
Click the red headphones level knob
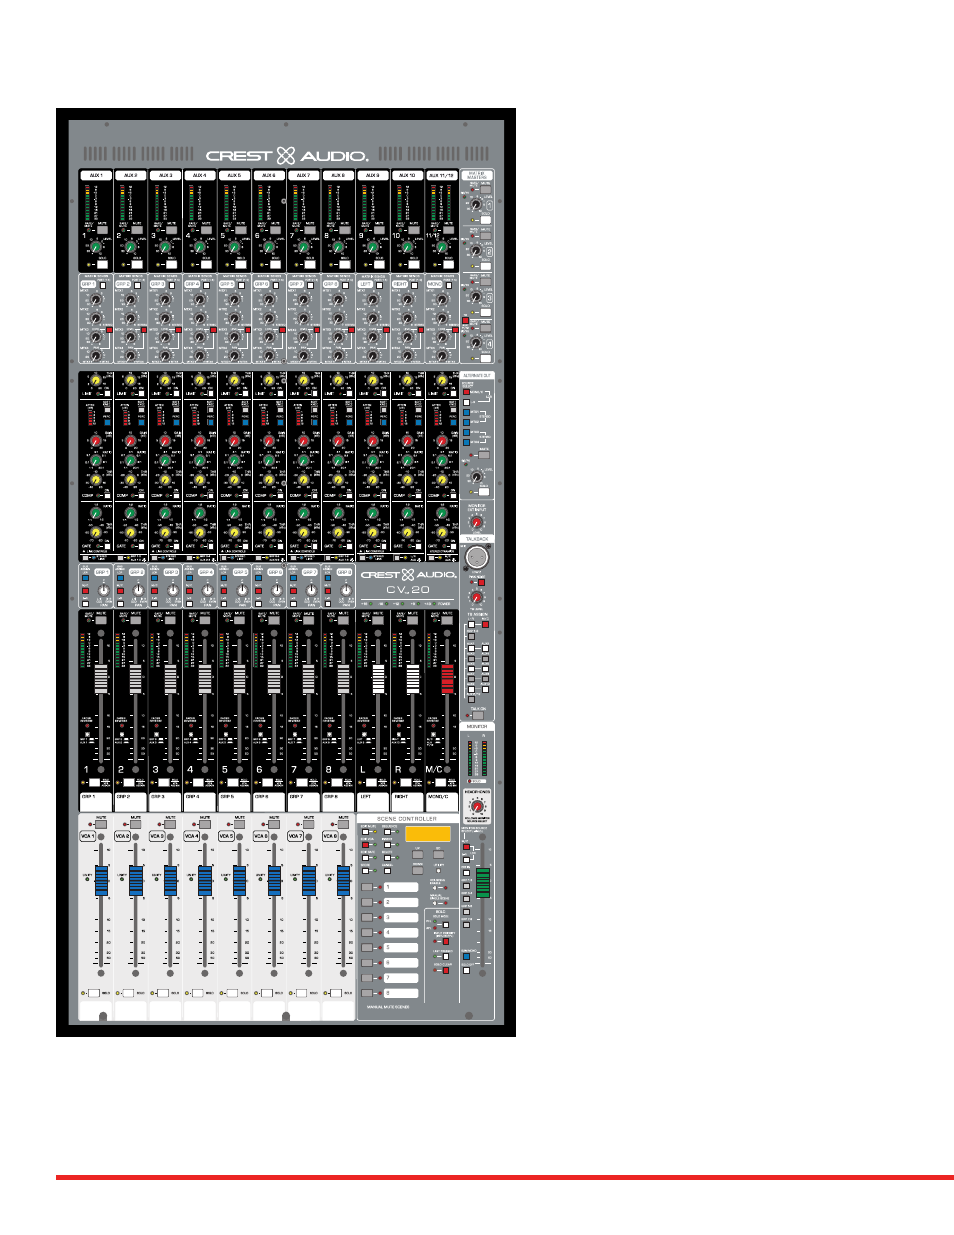[478, 807]
